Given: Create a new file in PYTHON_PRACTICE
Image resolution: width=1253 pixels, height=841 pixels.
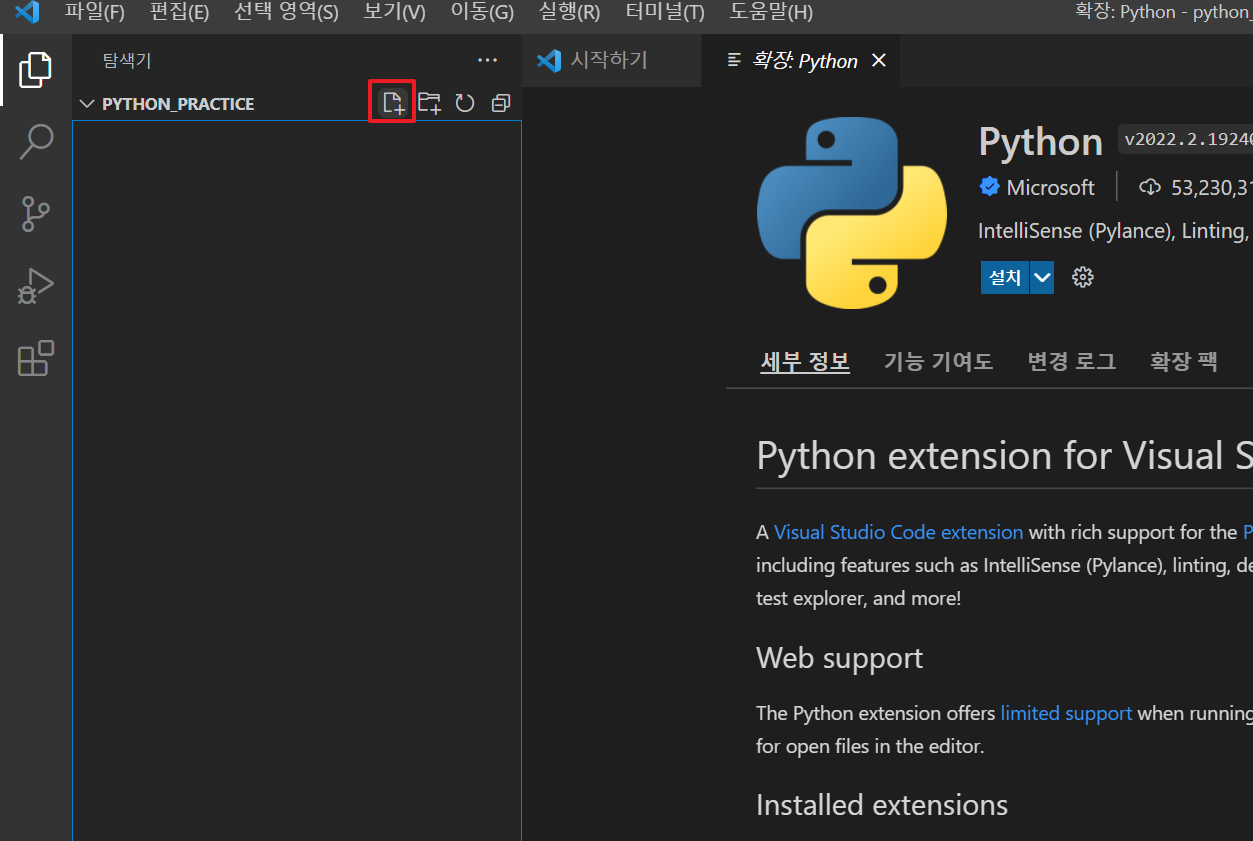Looking at the screenshot, I should click(393, 103).
